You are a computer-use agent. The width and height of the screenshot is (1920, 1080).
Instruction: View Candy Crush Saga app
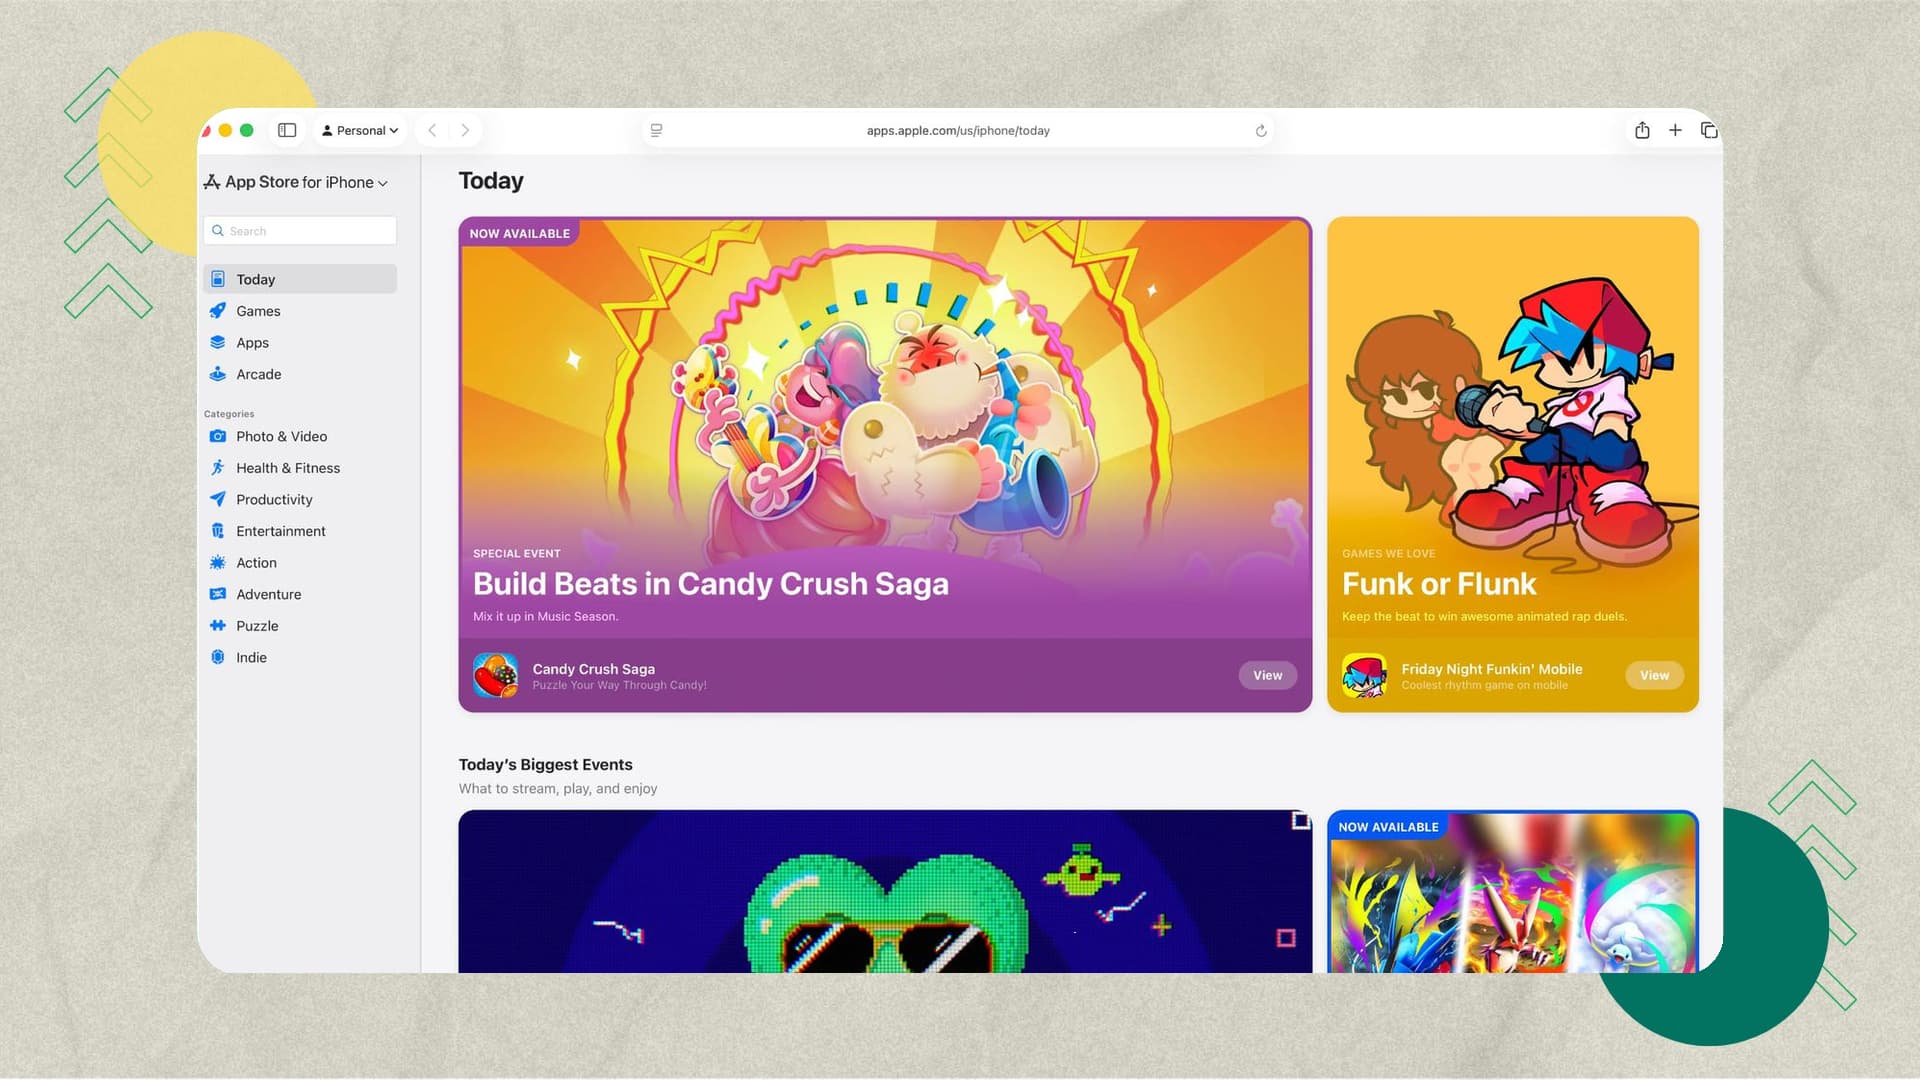[1267, 675]
